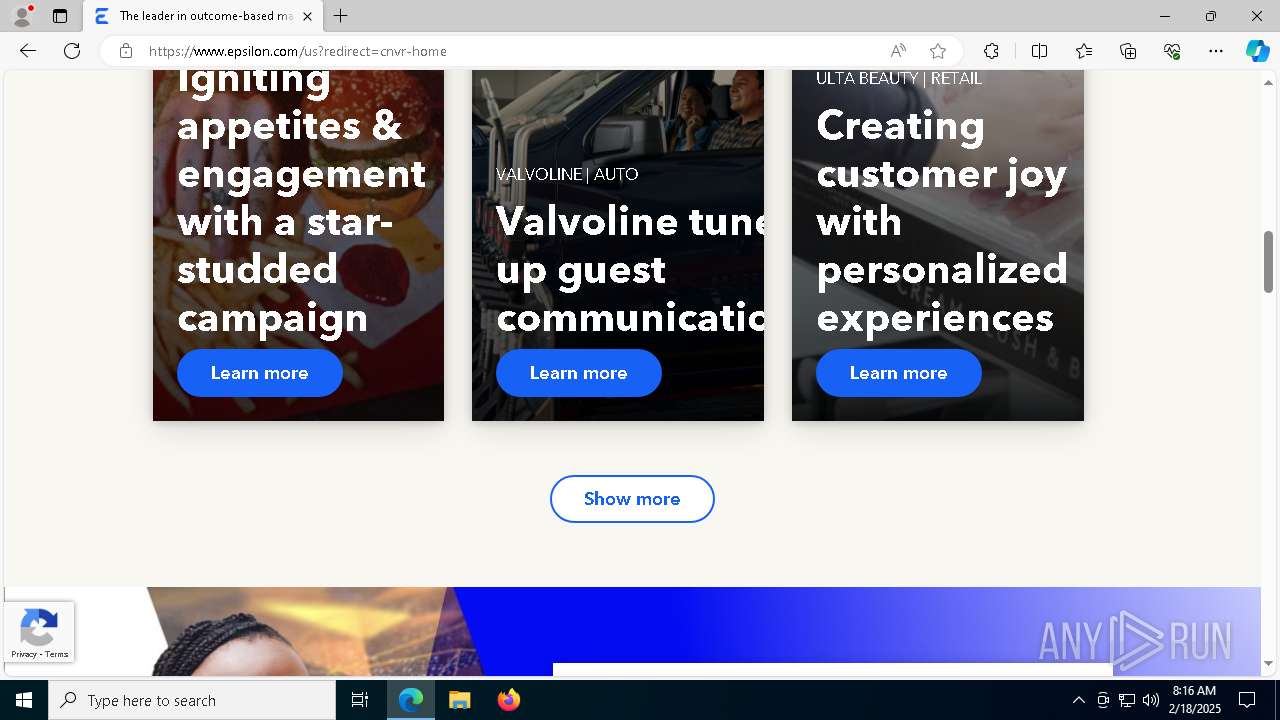Open the Collections icon

point(1128,51)
